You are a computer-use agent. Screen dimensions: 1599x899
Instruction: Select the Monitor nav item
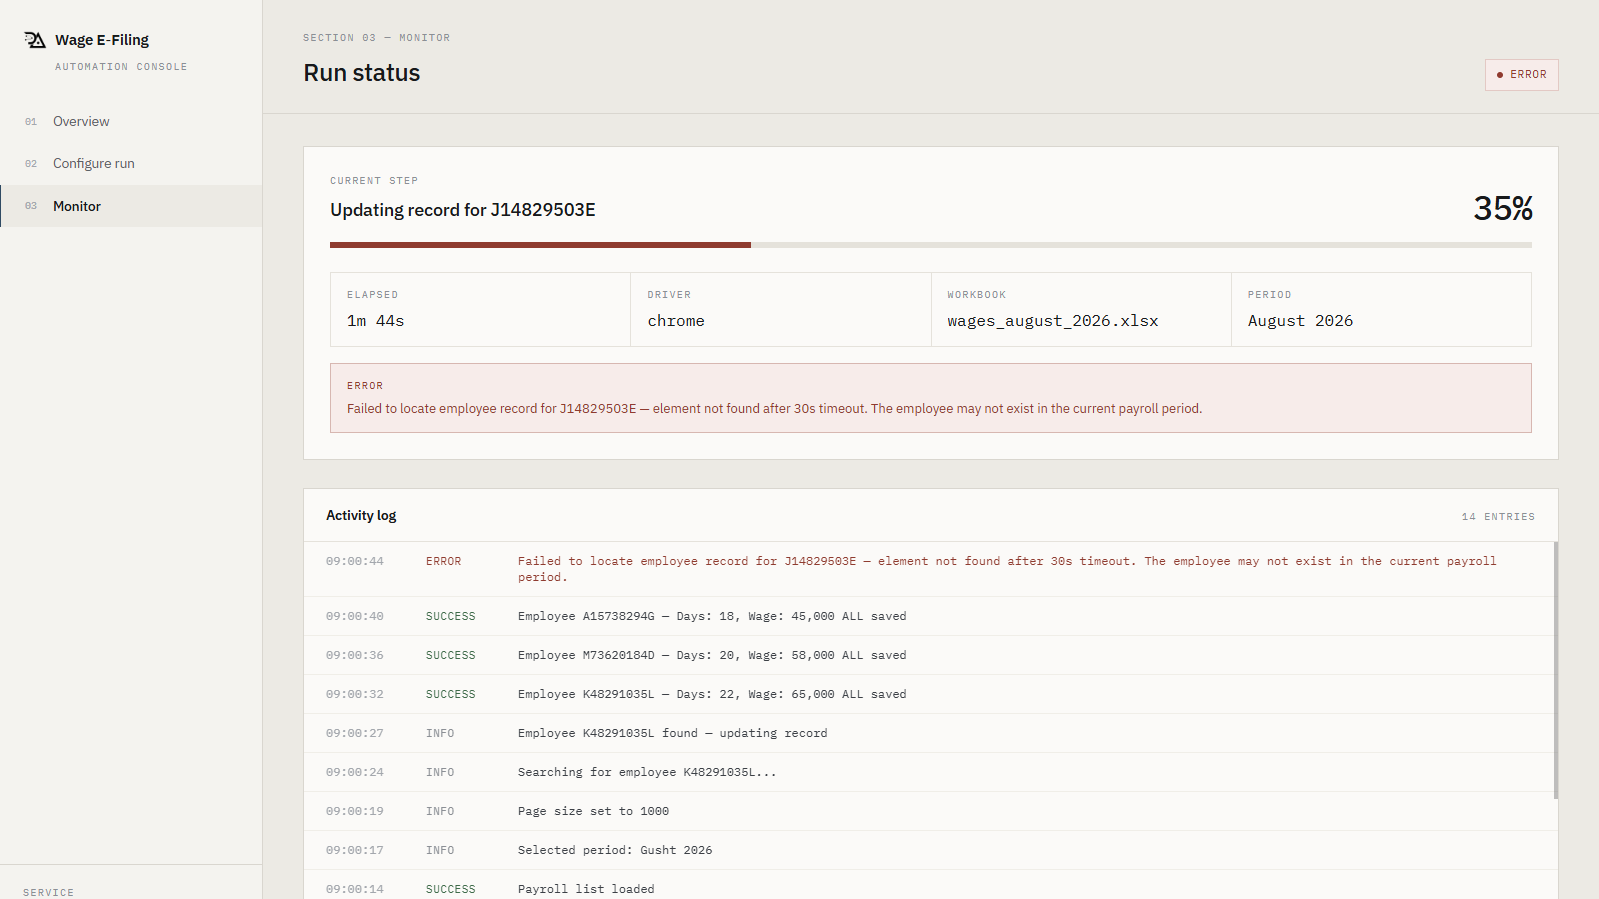[131, 206]
